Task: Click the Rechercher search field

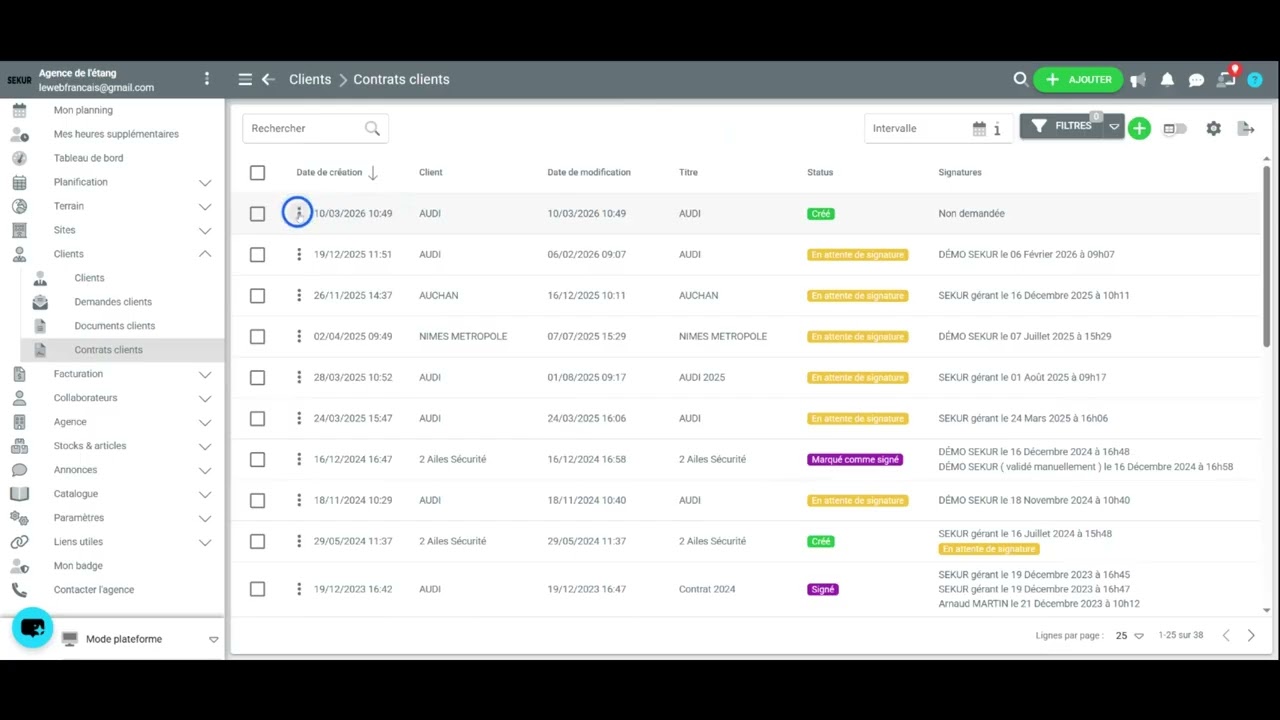Action: pos(315,128)
